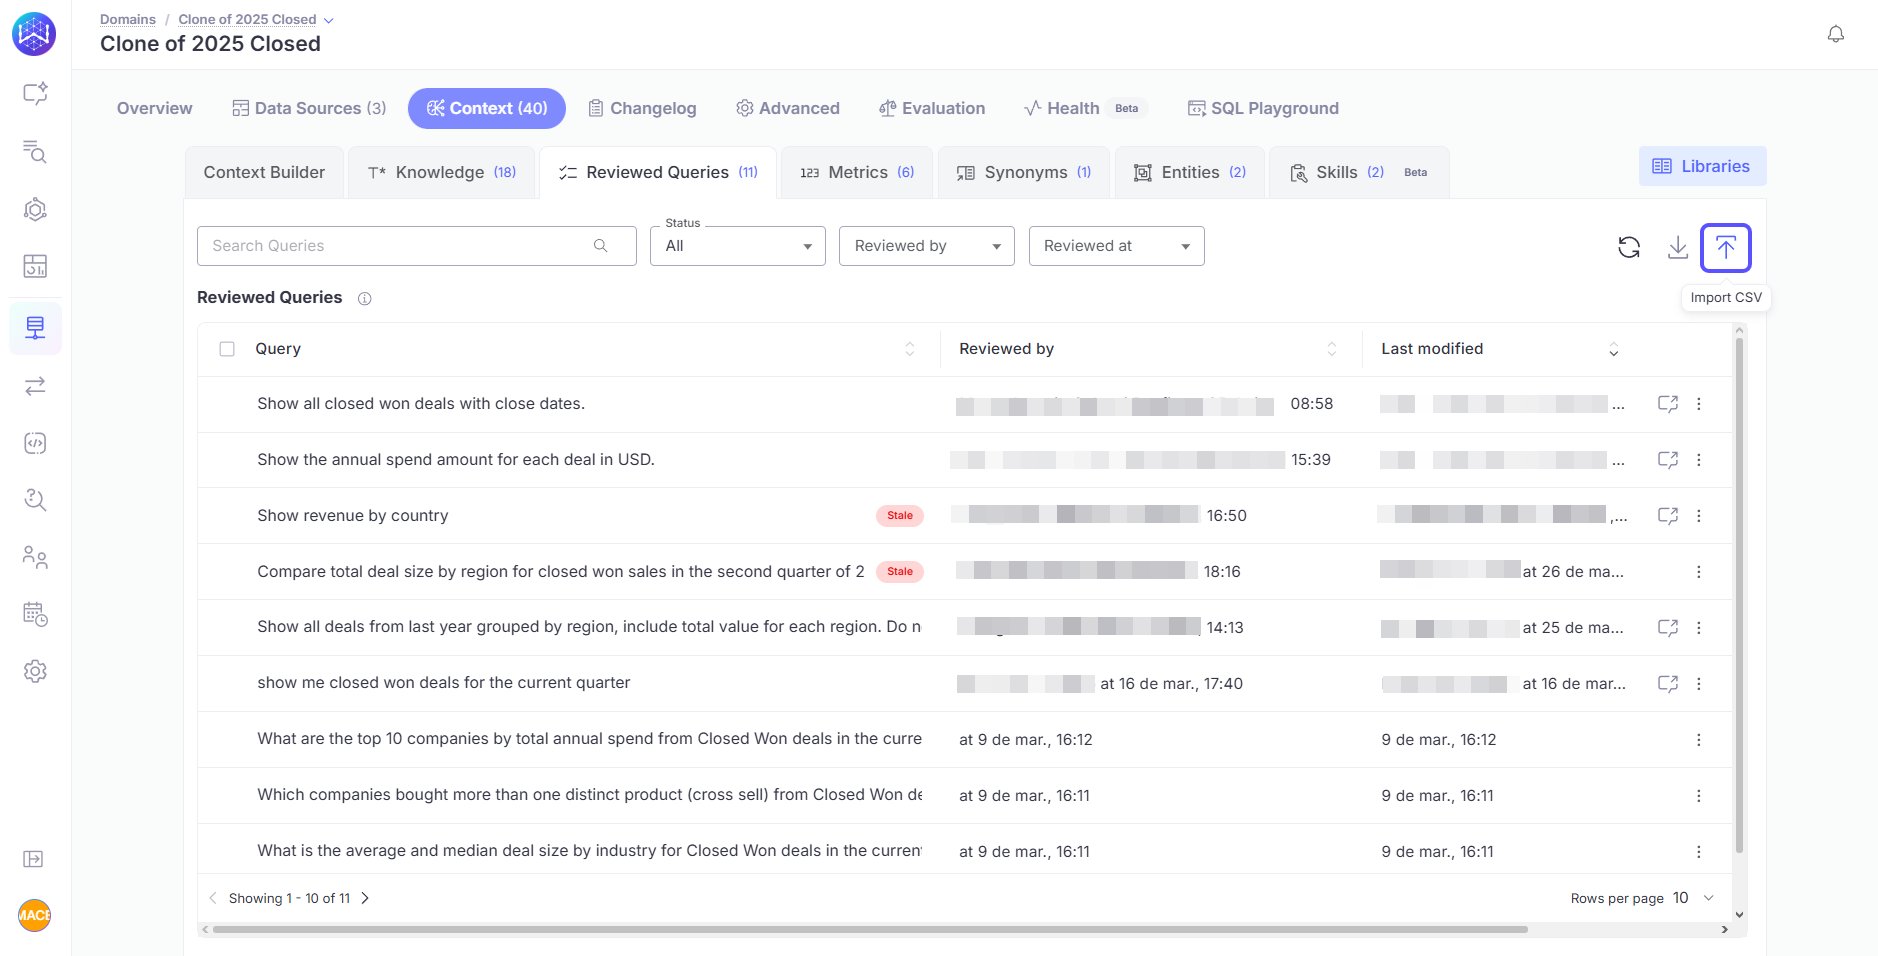Open row menu for 'What are the top 10 companies'

point(1699,740)
